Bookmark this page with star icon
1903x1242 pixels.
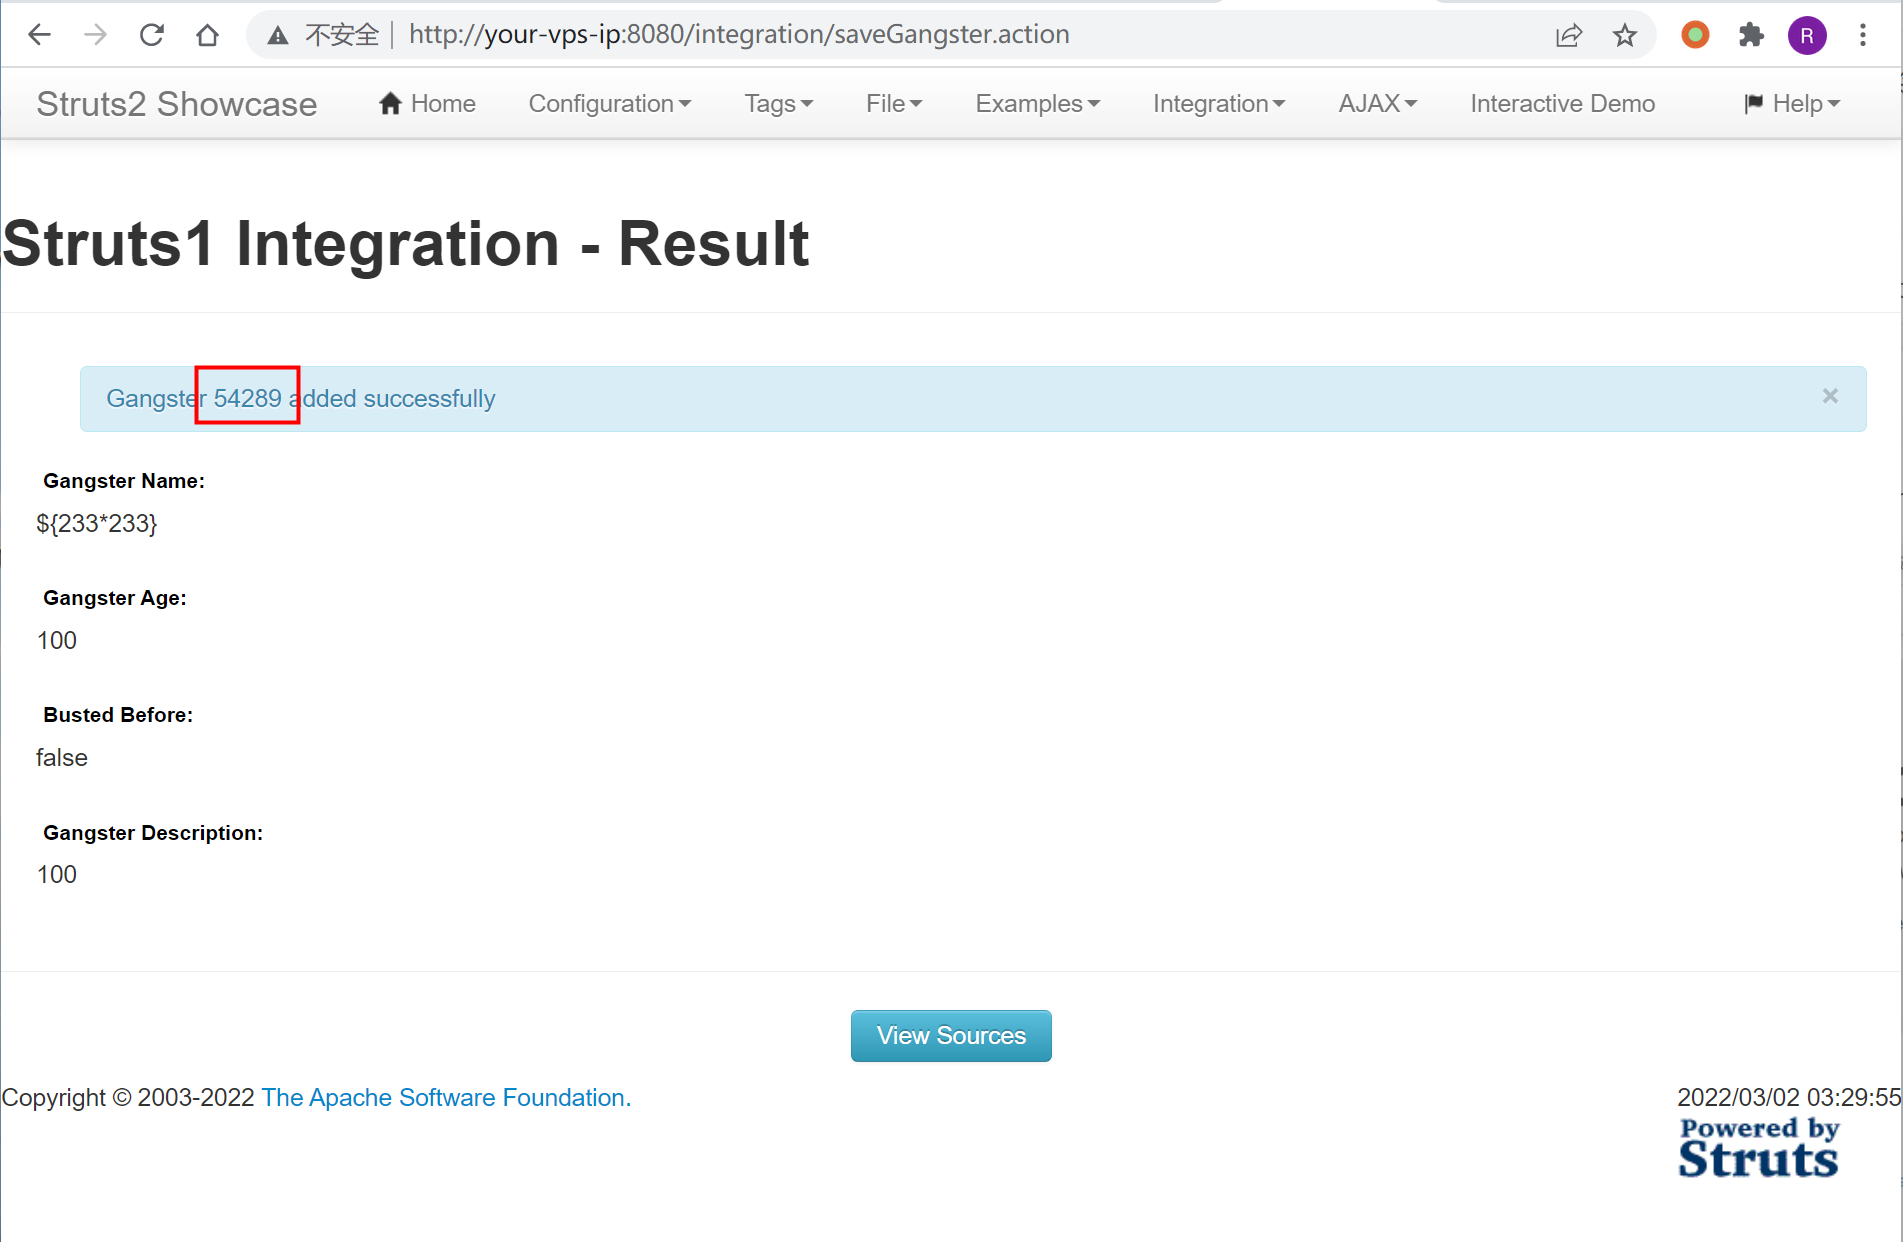pyautogui.click(x=1625, y=36)
